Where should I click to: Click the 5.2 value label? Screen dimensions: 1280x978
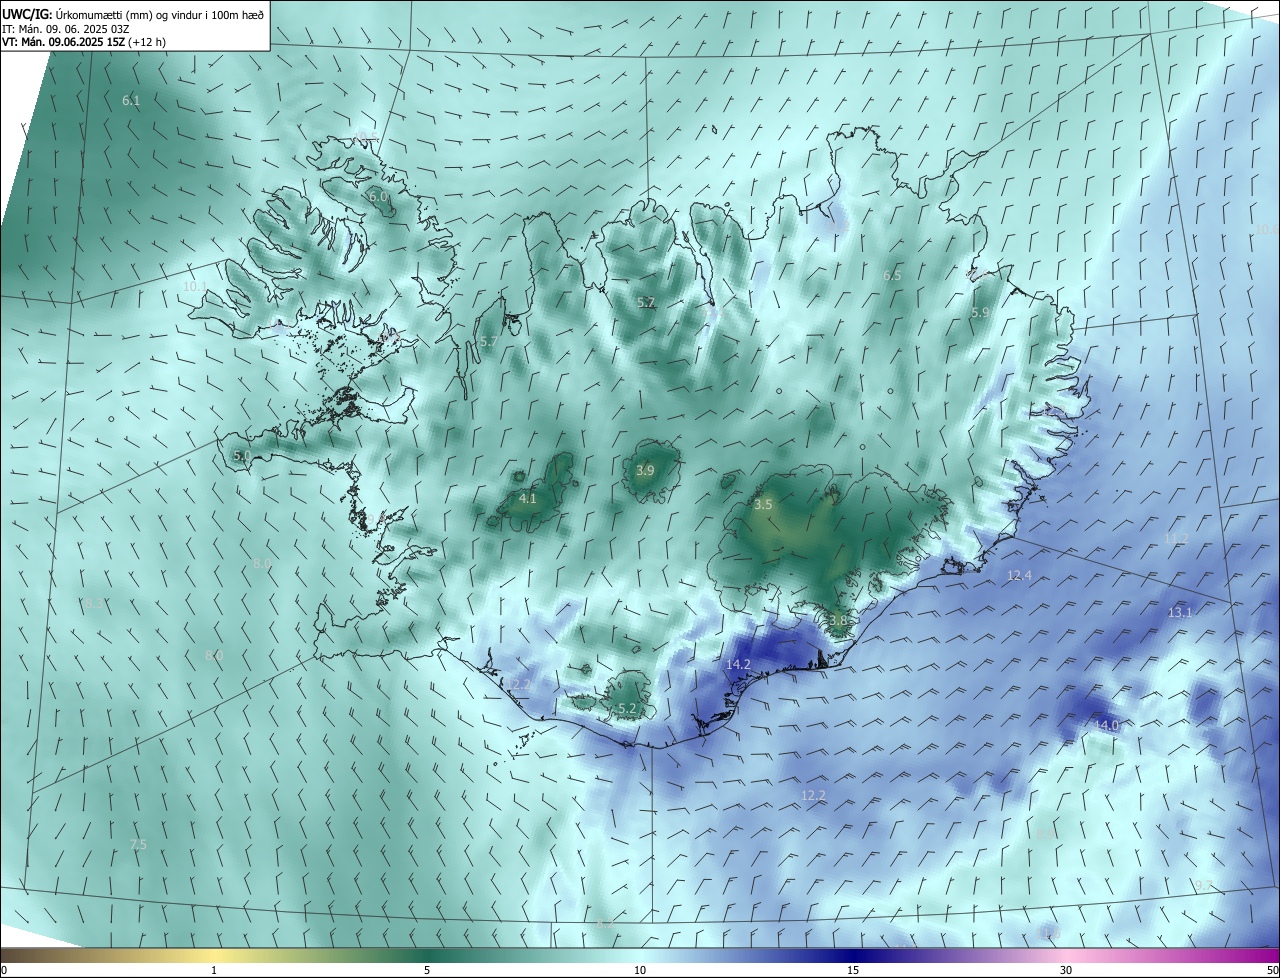627,709
